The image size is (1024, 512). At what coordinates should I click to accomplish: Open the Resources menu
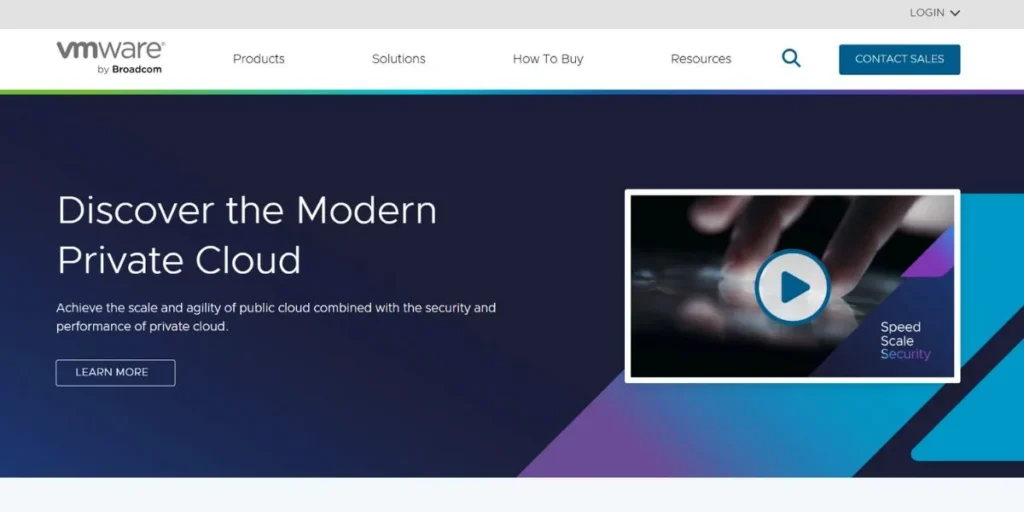pyautogui.click(x=701, y=59)
